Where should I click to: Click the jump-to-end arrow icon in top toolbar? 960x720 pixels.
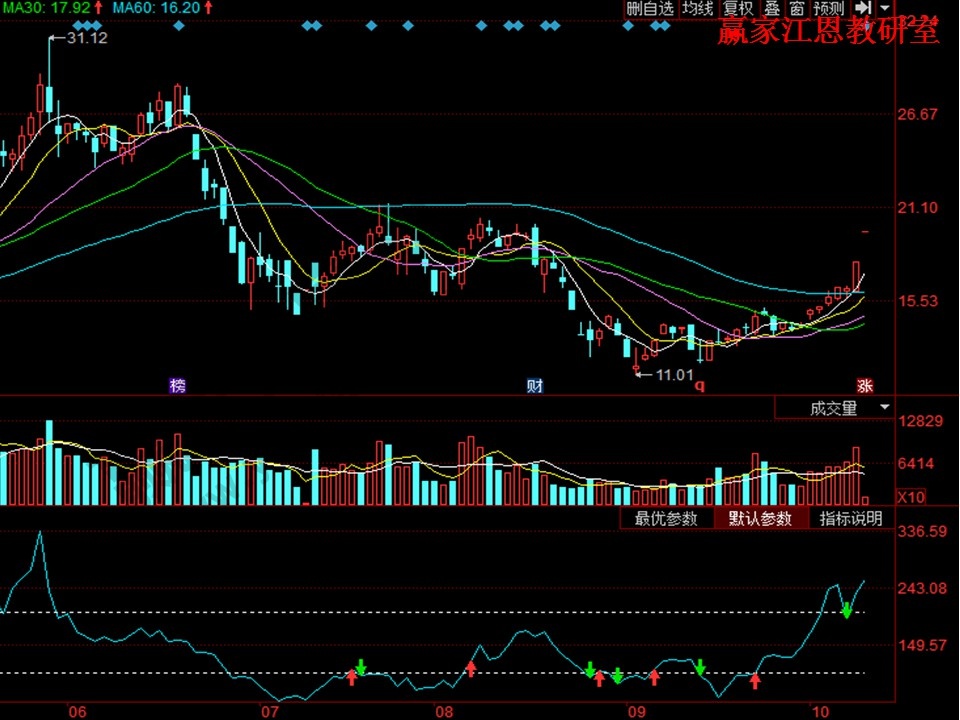pyautogui.click(x=862, y=9)
